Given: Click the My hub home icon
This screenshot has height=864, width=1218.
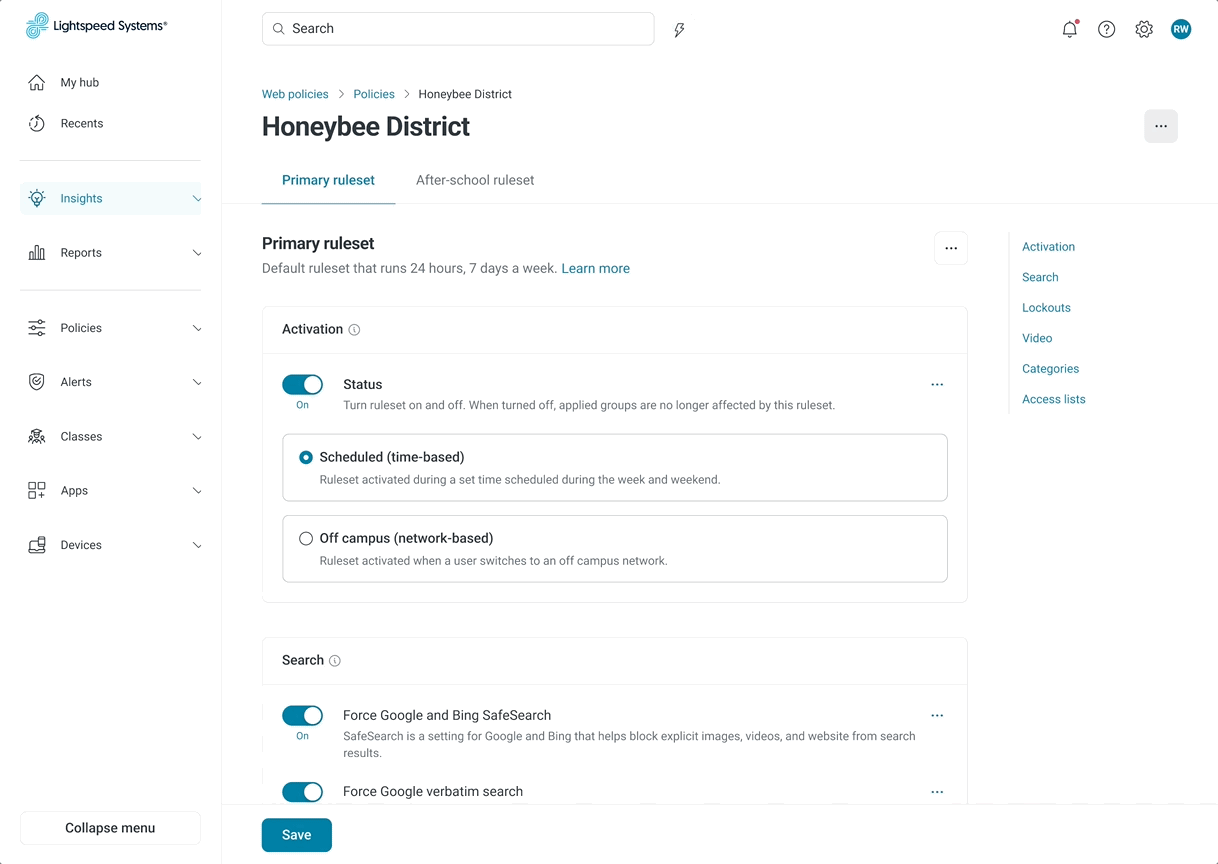Looking at the screenshot, I should pos(37,83).
